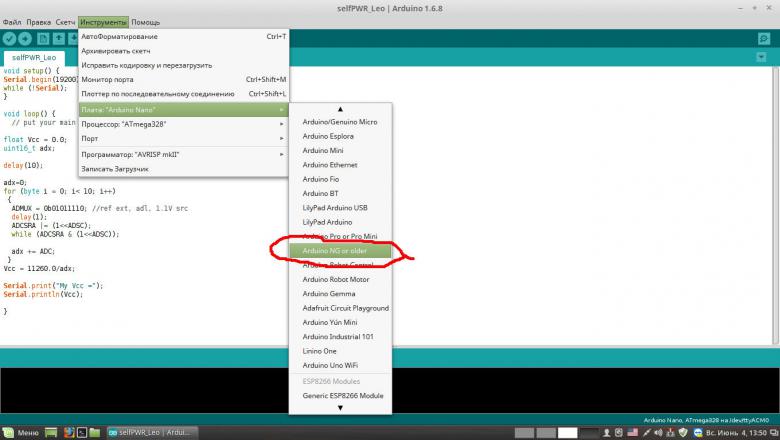Select Arduino BT board
Image resolution: width=780 pixels, height=440 pixels.
coord(340,194)
